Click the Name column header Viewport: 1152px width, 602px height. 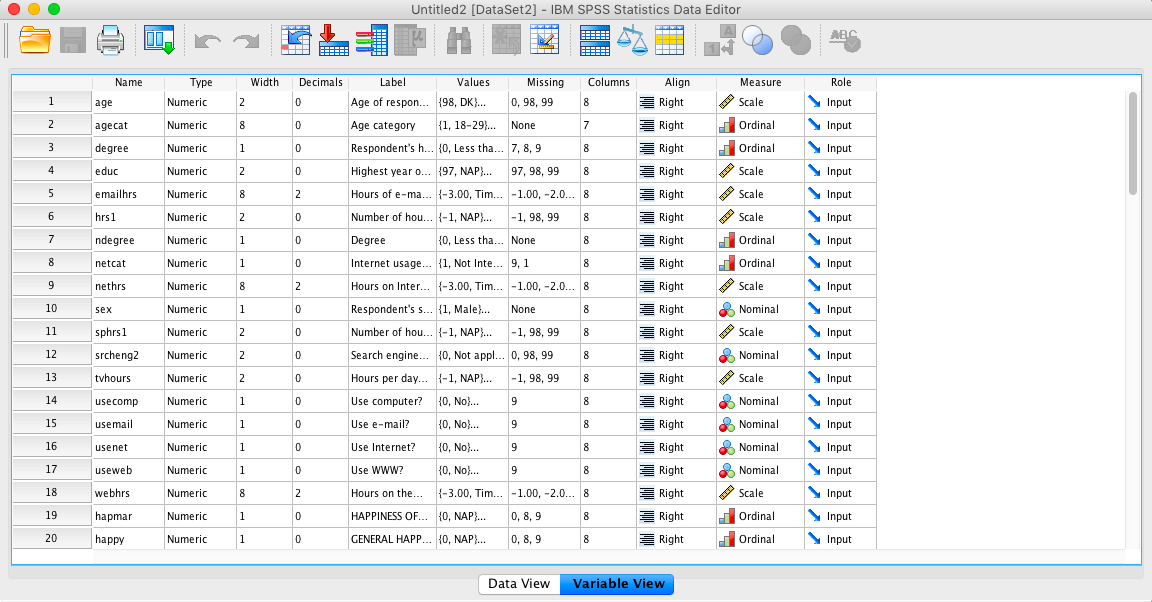click(x=128, y=82)
